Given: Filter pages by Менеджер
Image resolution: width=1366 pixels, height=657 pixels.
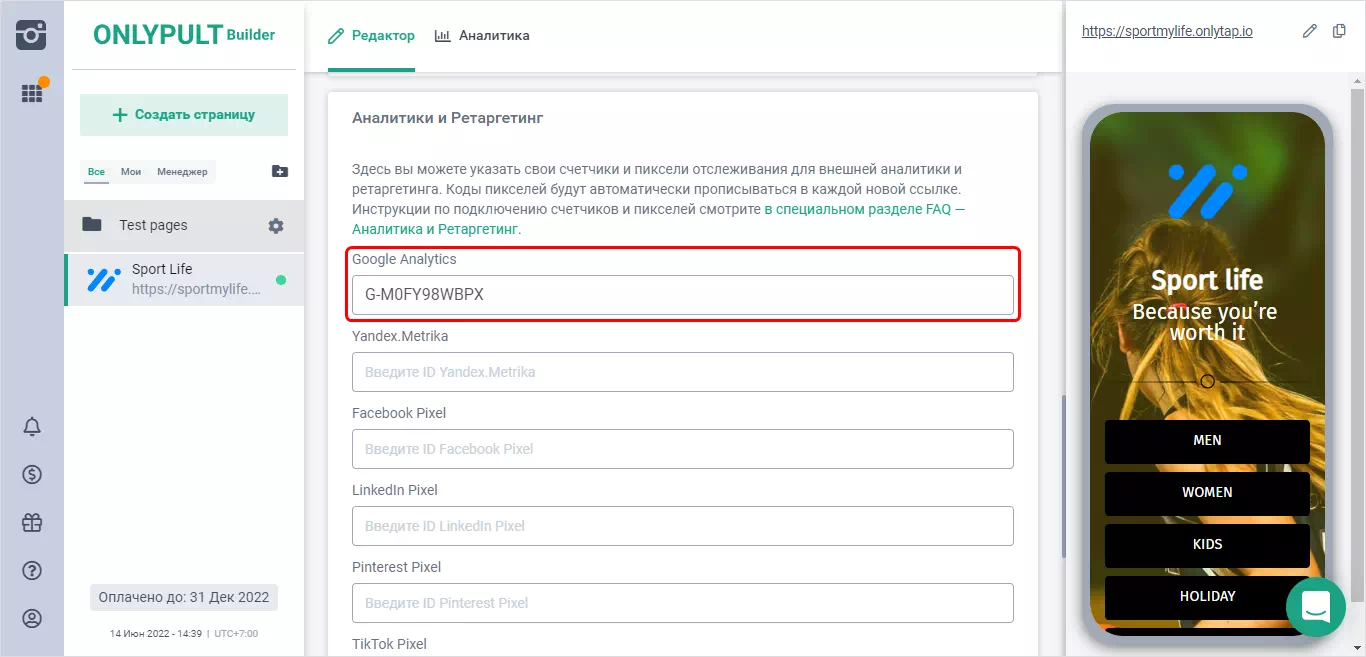Looking at the screenshot, I should tap(182, 172).
